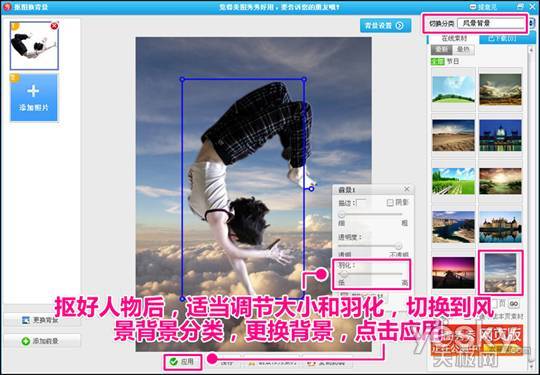Toggle the 最新 sort option

[442, 50]
